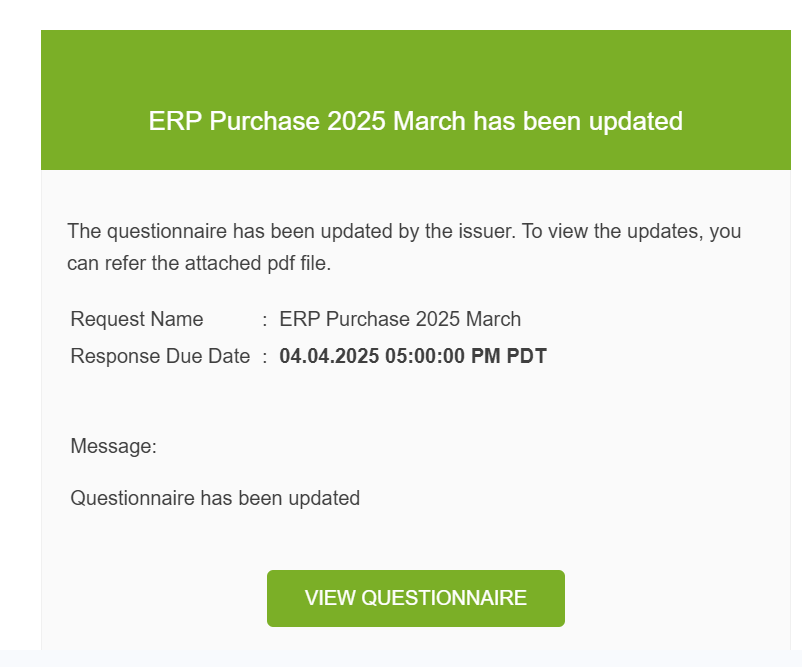Open the VIEW QUESTIONNAIRE button
The width and height of the screenshot is (802, 667).
click(x=415, y=598)
